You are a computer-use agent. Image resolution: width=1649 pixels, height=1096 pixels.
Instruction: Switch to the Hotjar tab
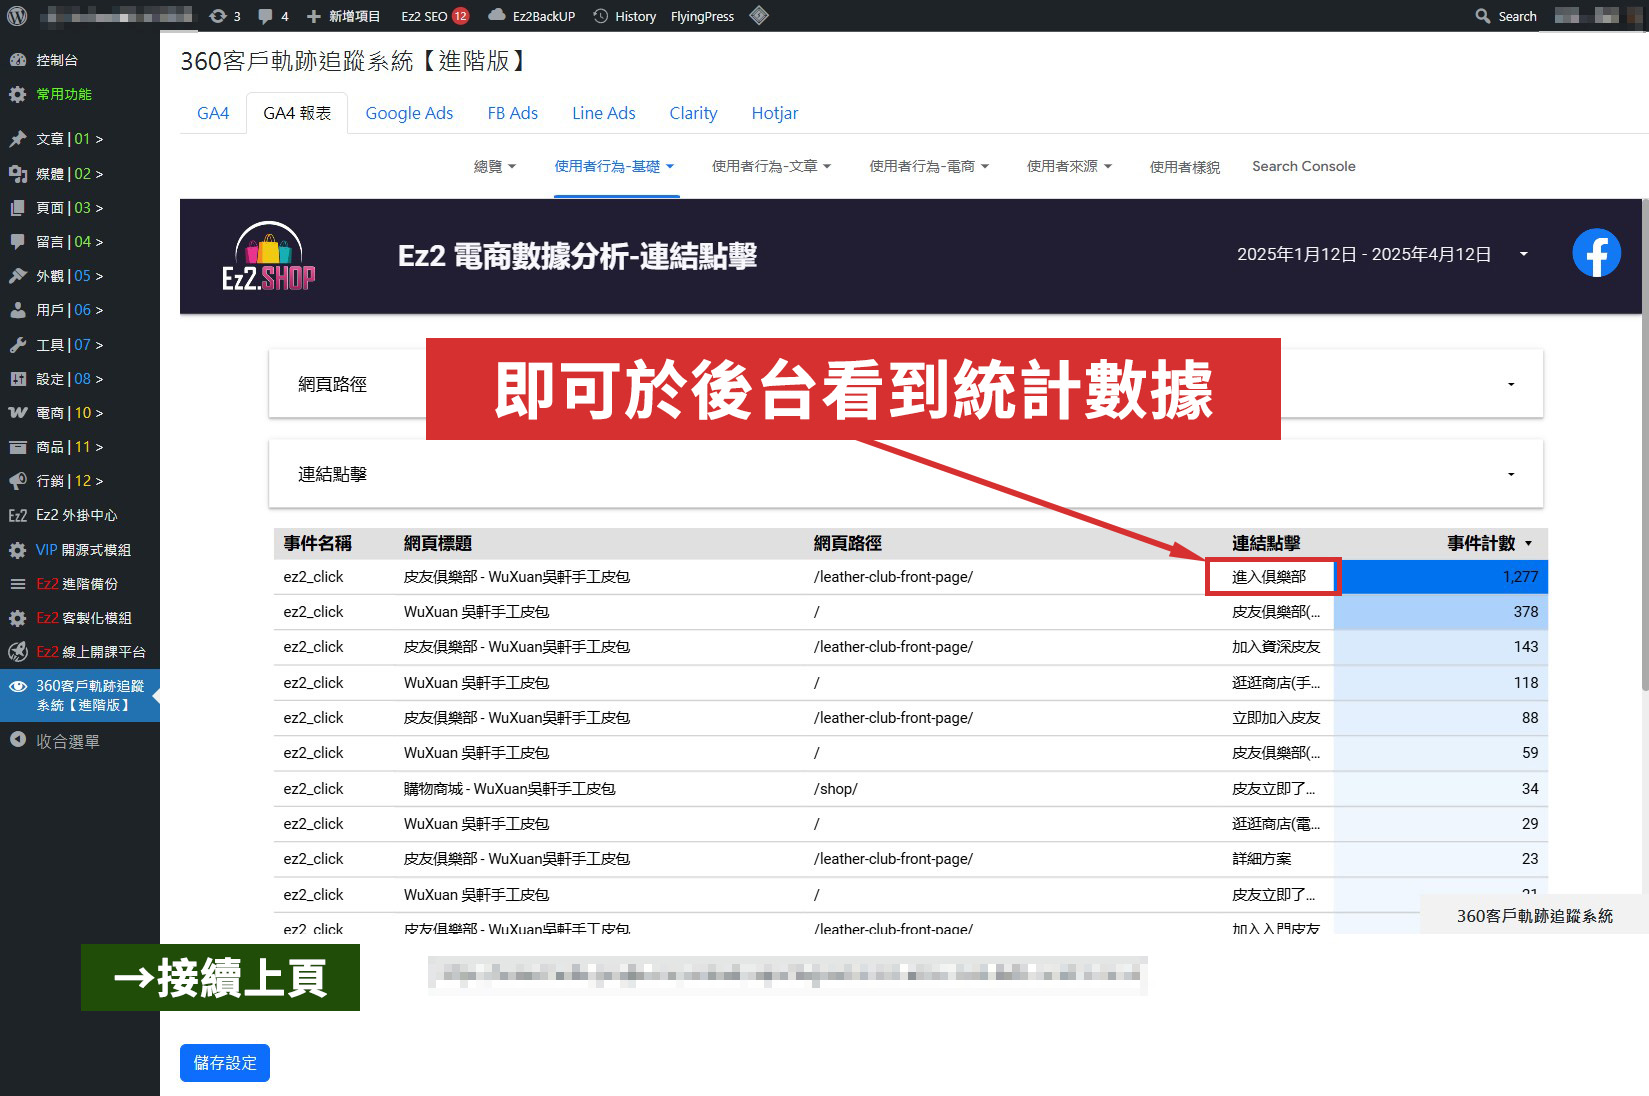775,113
